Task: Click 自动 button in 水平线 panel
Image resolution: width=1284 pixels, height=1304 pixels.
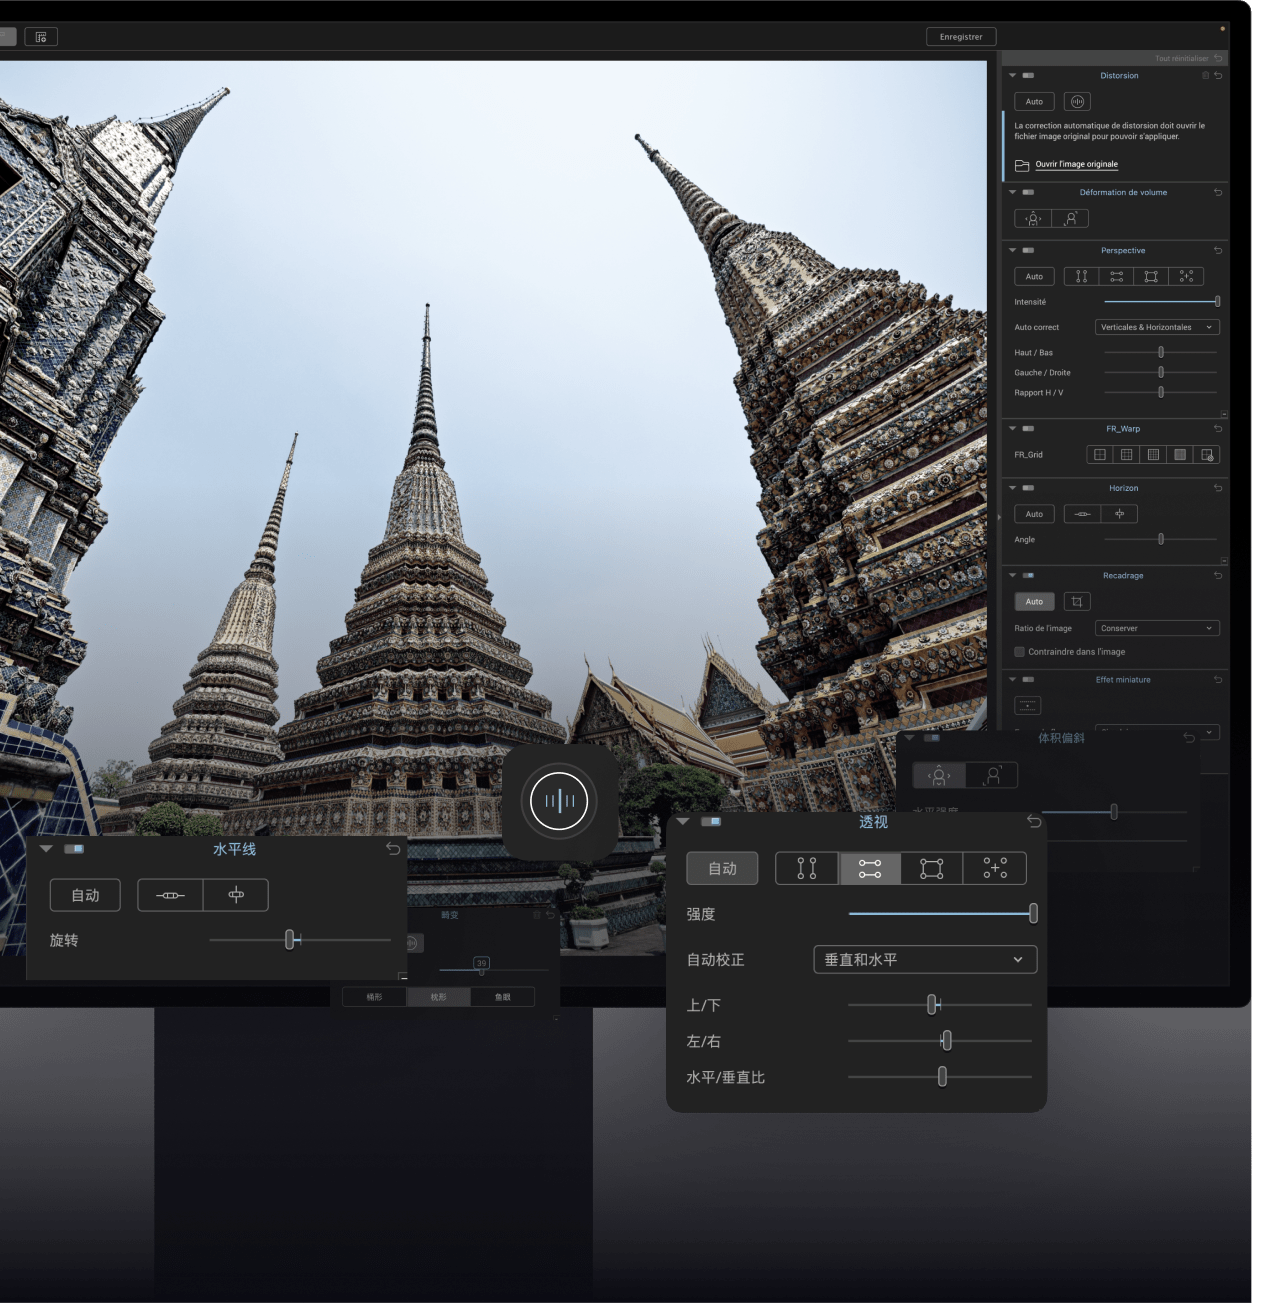Action: pyautogui.click(x=85, y=895)
